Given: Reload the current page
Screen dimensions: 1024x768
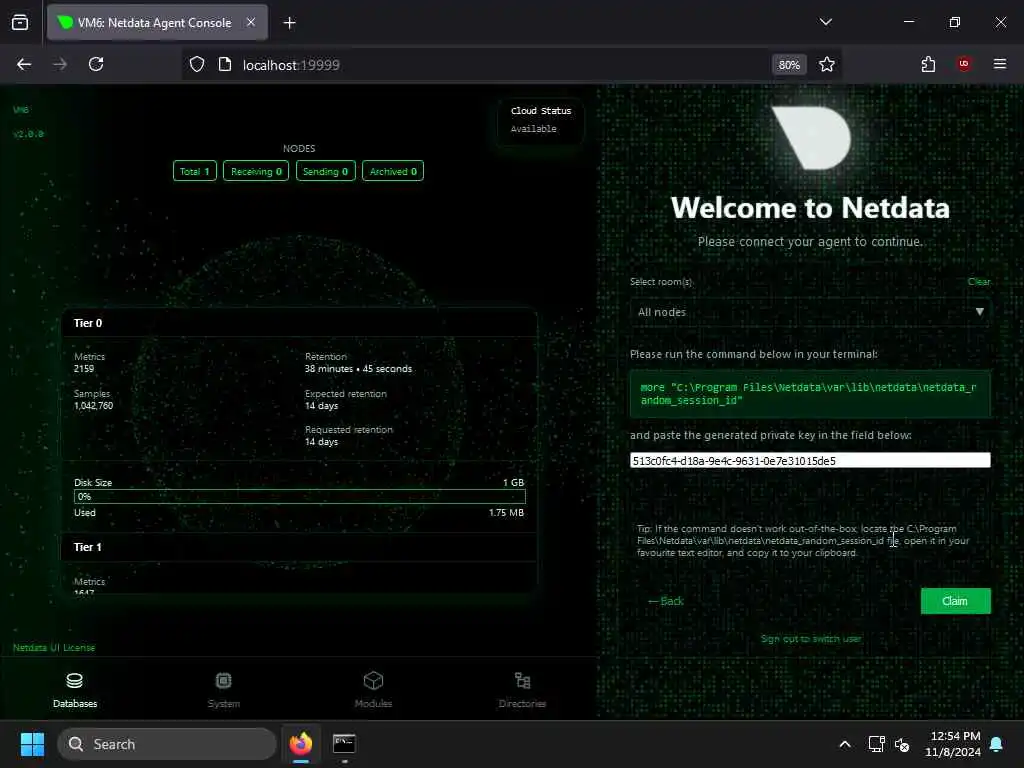Looking at the screenshot, I should [x=96, y=64].
